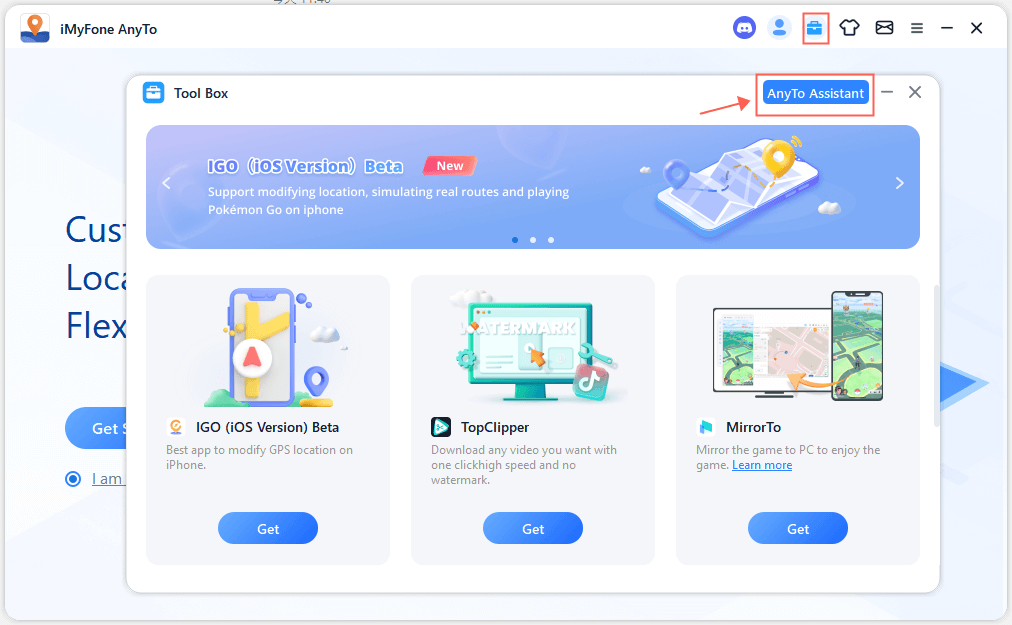Open the Discord community icon
Viewport: 1012px width, 625px height.
point(744,28)
